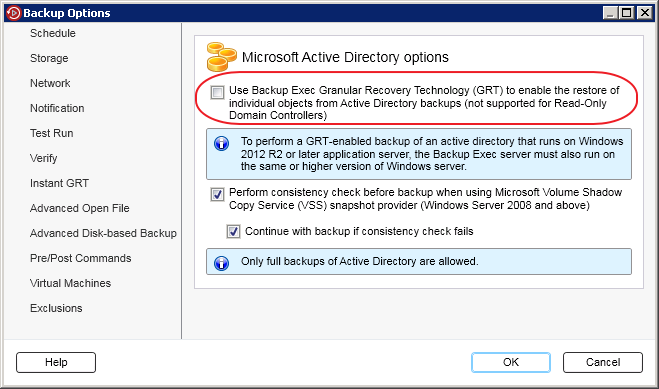Select Test Run options

click(52, 133)
